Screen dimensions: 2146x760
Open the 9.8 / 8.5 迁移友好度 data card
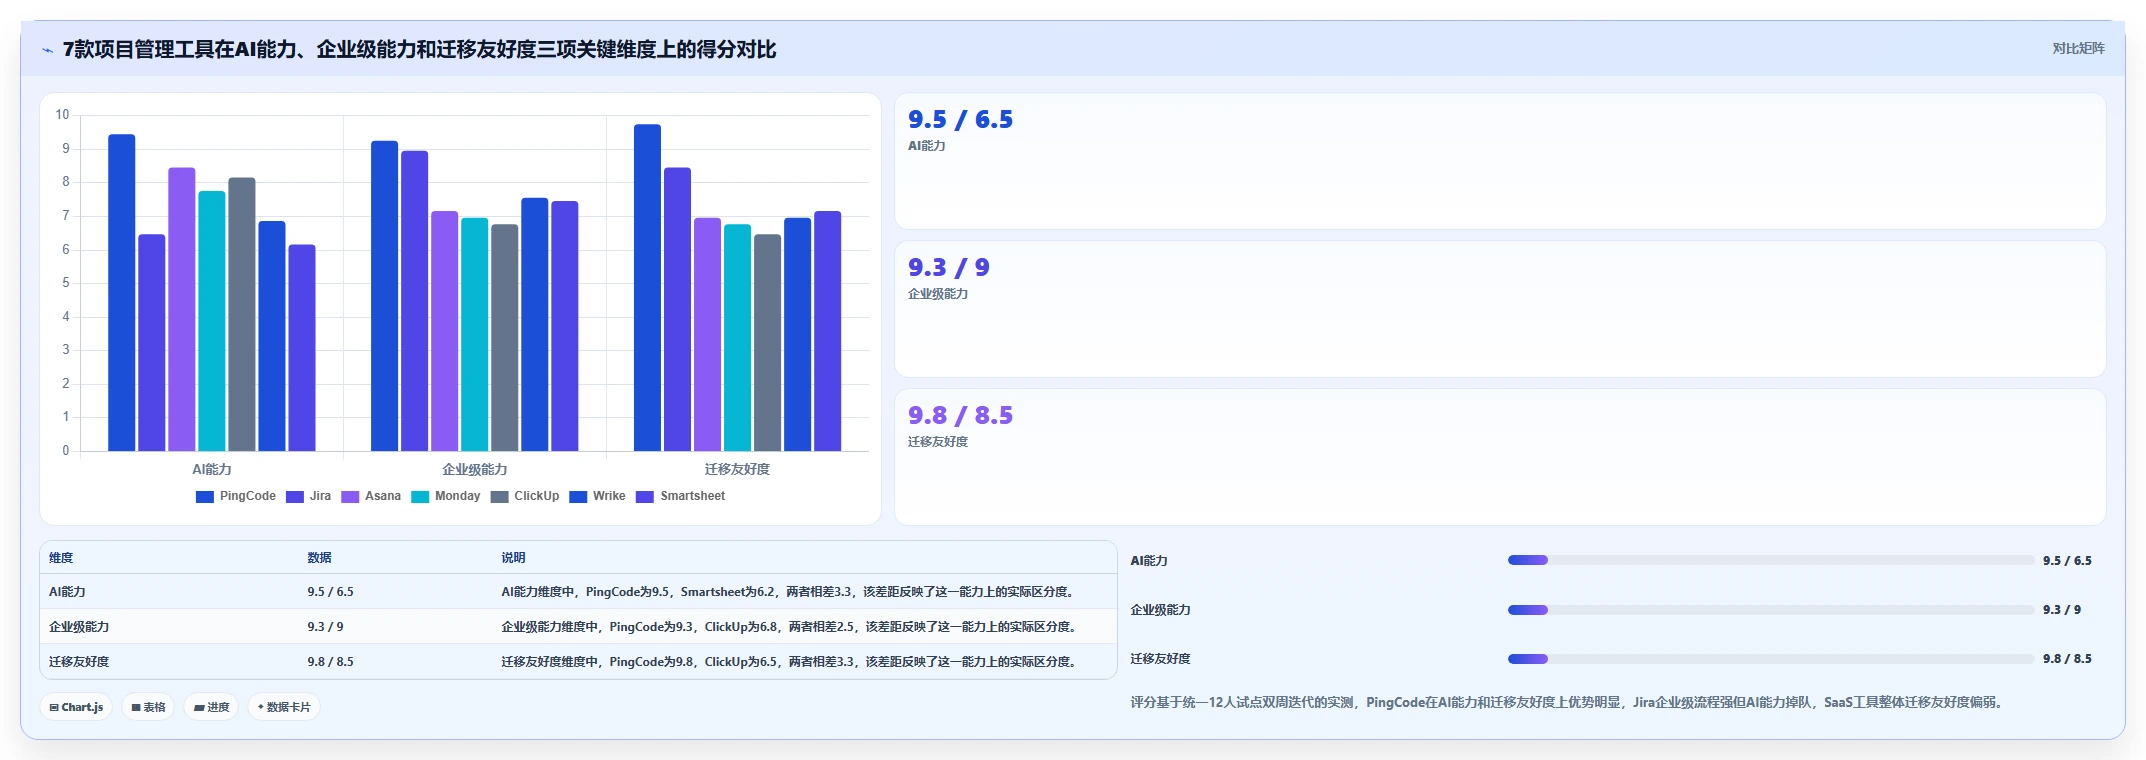coord(1500,457)
